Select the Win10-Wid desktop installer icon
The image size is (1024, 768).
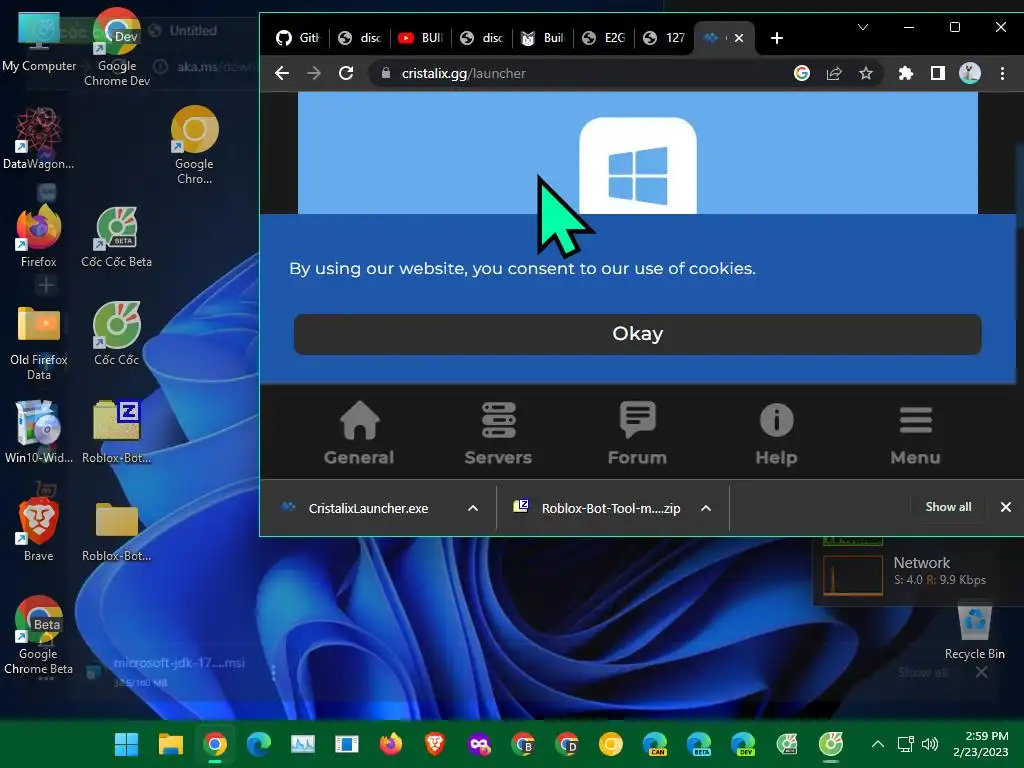click(39, 431)
